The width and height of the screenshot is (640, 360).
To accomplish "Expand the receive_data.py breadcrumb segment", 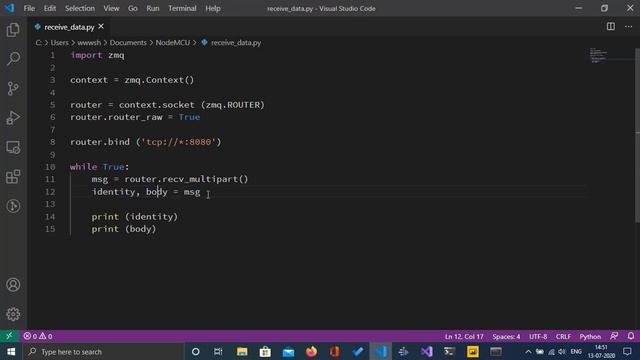I will pyautogui.click(x=231, y=42).
